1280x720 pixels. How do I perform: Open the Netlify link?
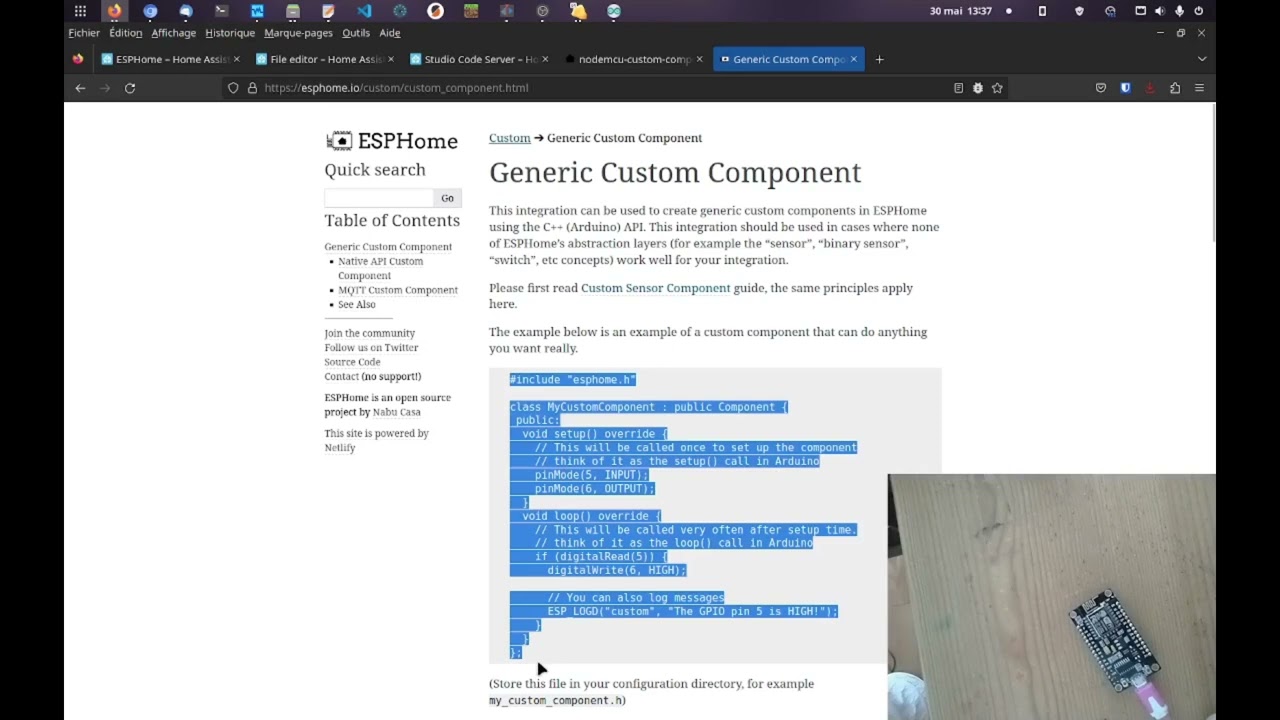click(339, 448)
